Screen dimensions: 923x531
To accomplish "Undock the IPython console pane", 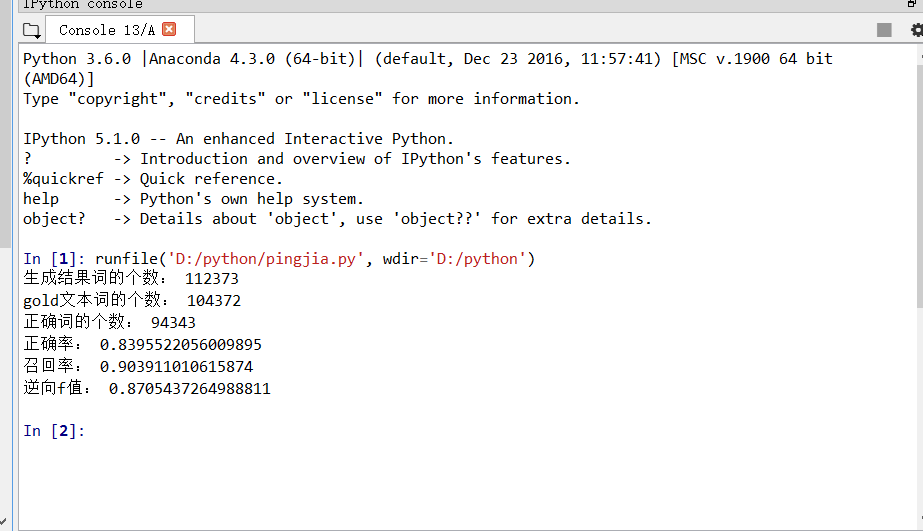I will pos(912,4).
